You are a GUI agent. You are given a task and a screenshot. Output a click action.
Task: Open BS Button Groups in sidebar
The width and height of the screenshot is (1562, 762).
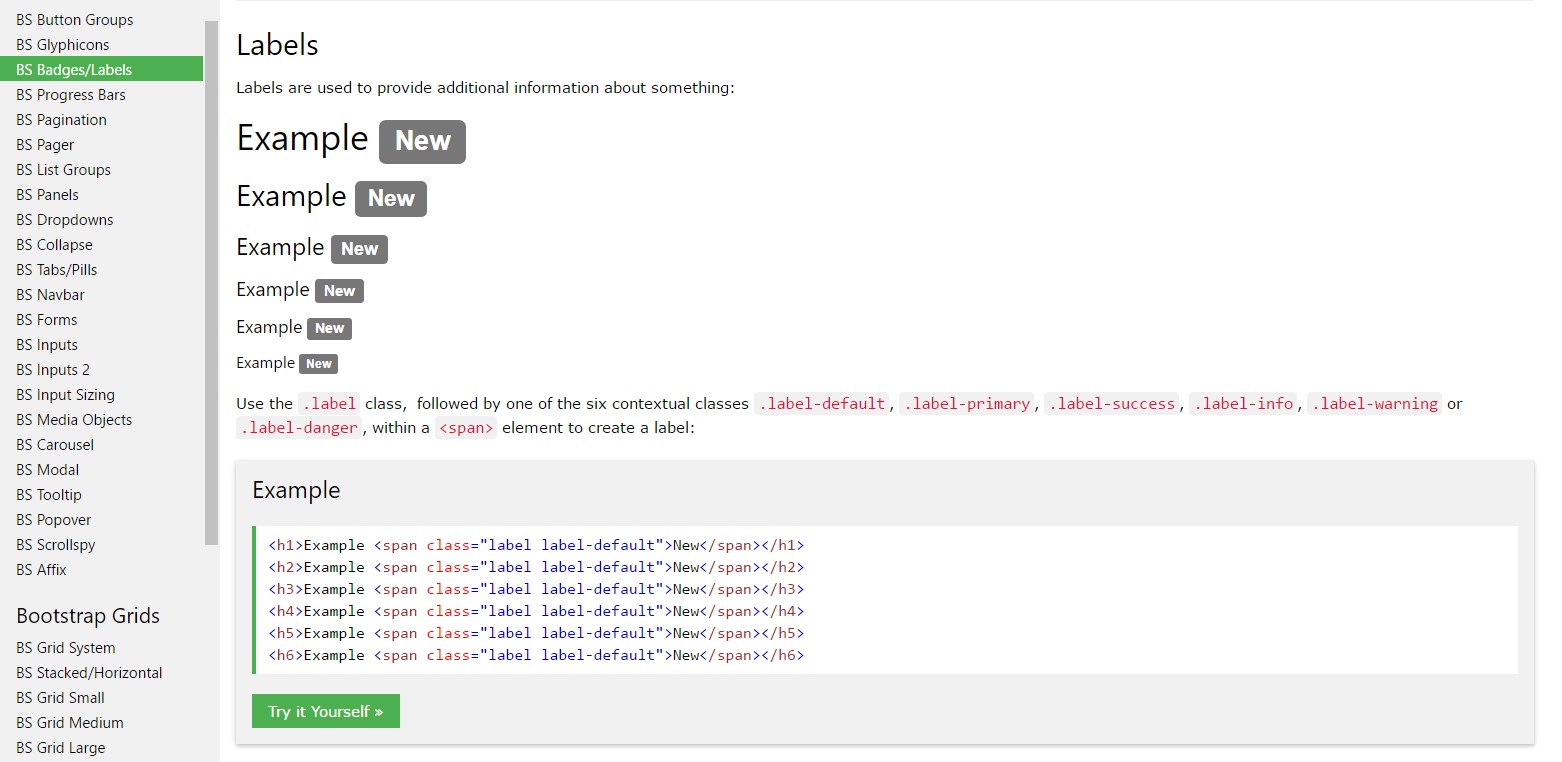click(x=74, y=20)
